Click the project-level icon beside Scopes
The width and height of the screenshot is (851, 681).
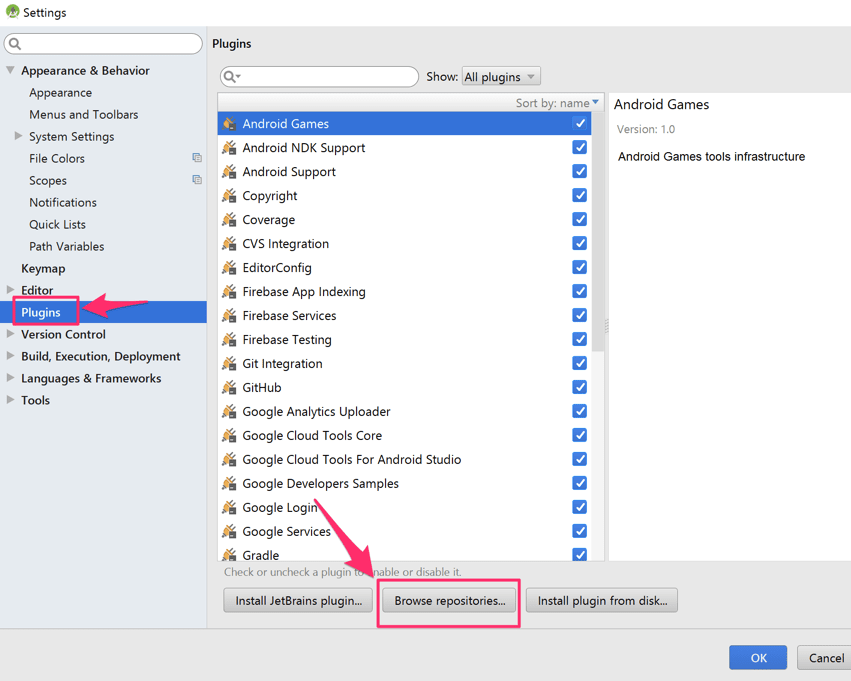tap(197, 180)
